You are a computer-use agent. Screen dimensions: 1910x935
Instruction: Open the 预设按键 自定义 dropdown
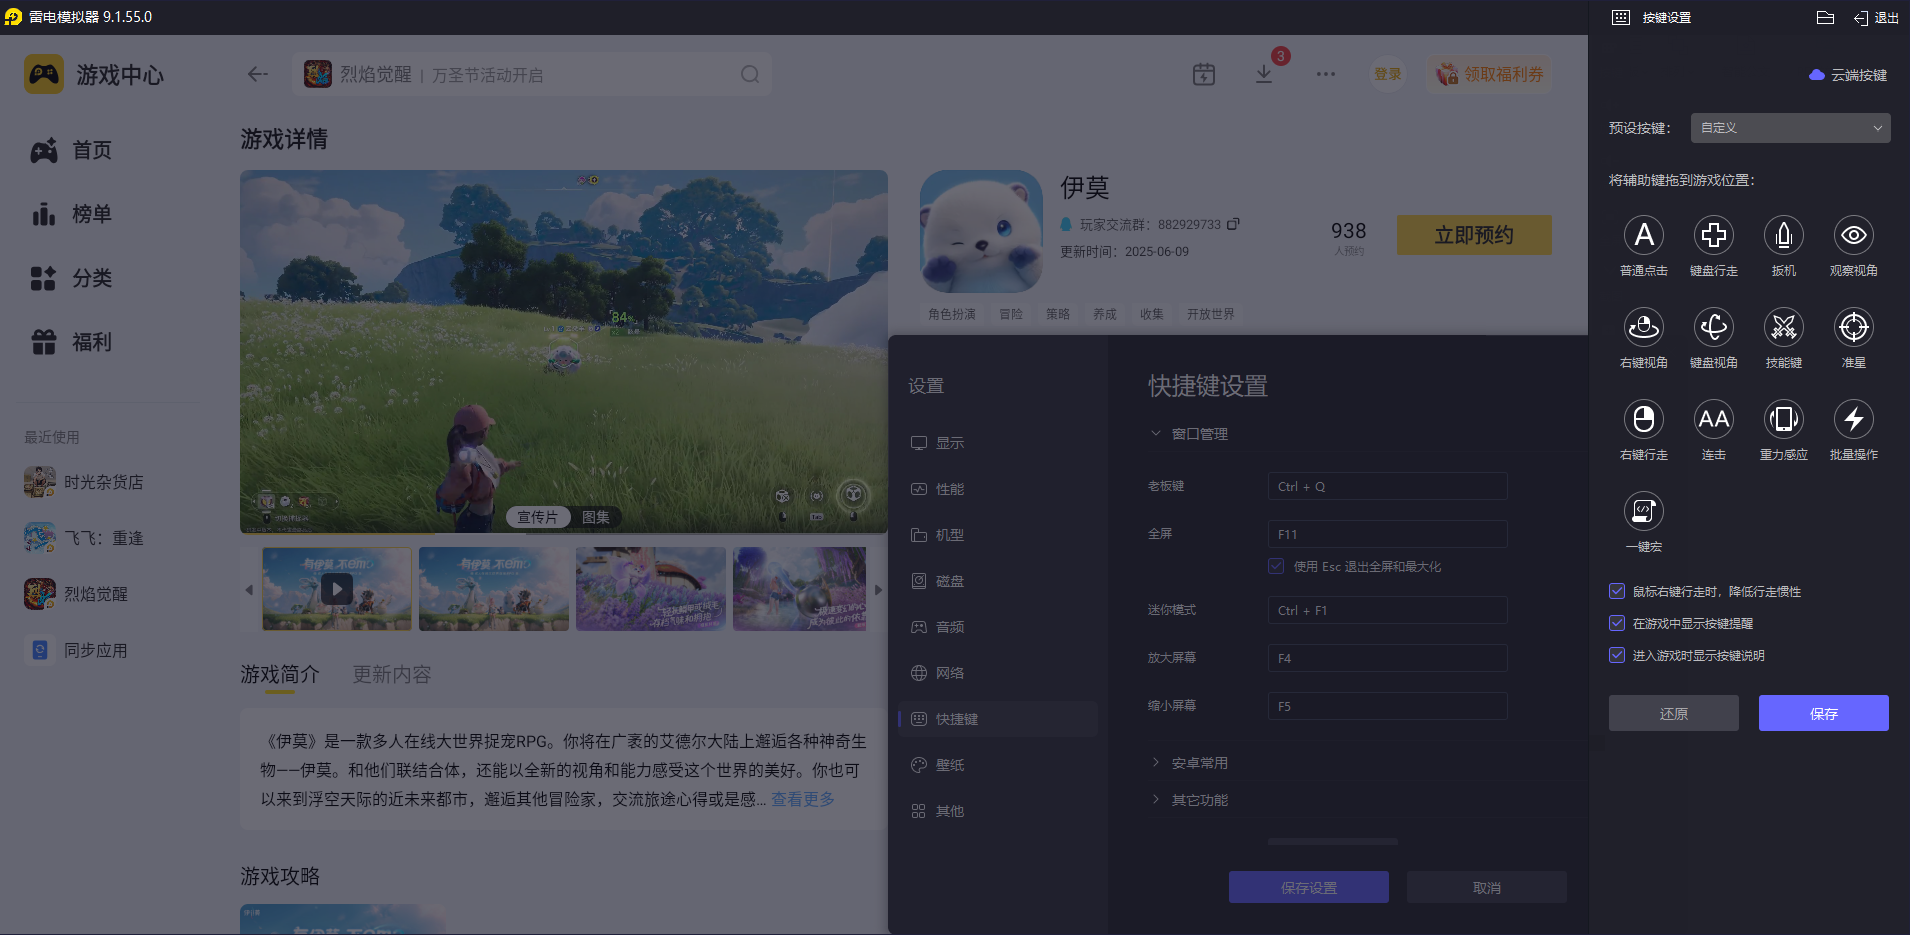point(1789,127)
